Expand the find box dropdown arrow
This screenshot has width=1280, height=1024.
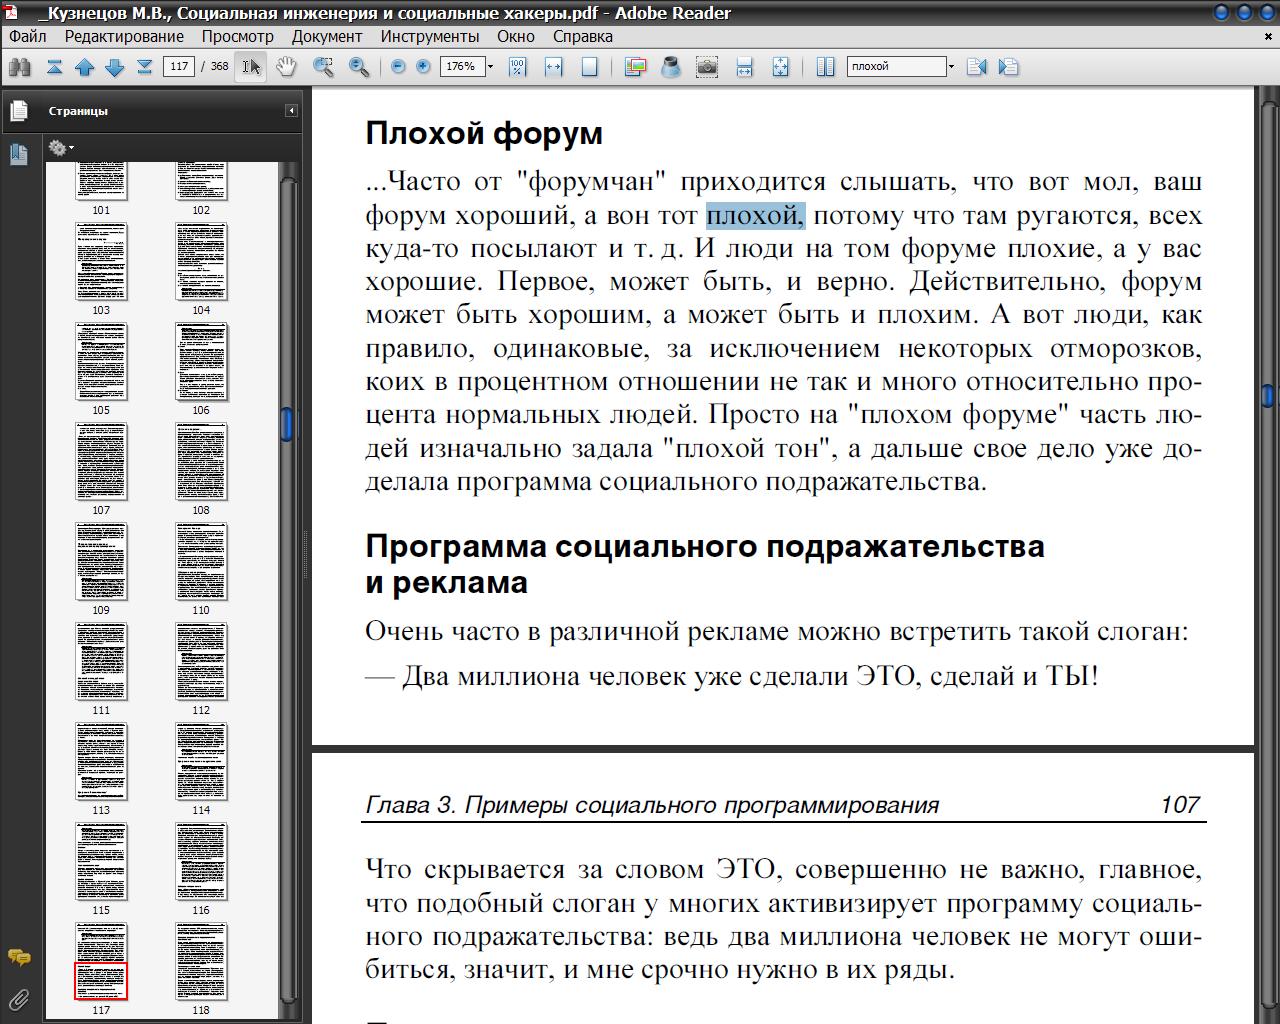[951, 67]
